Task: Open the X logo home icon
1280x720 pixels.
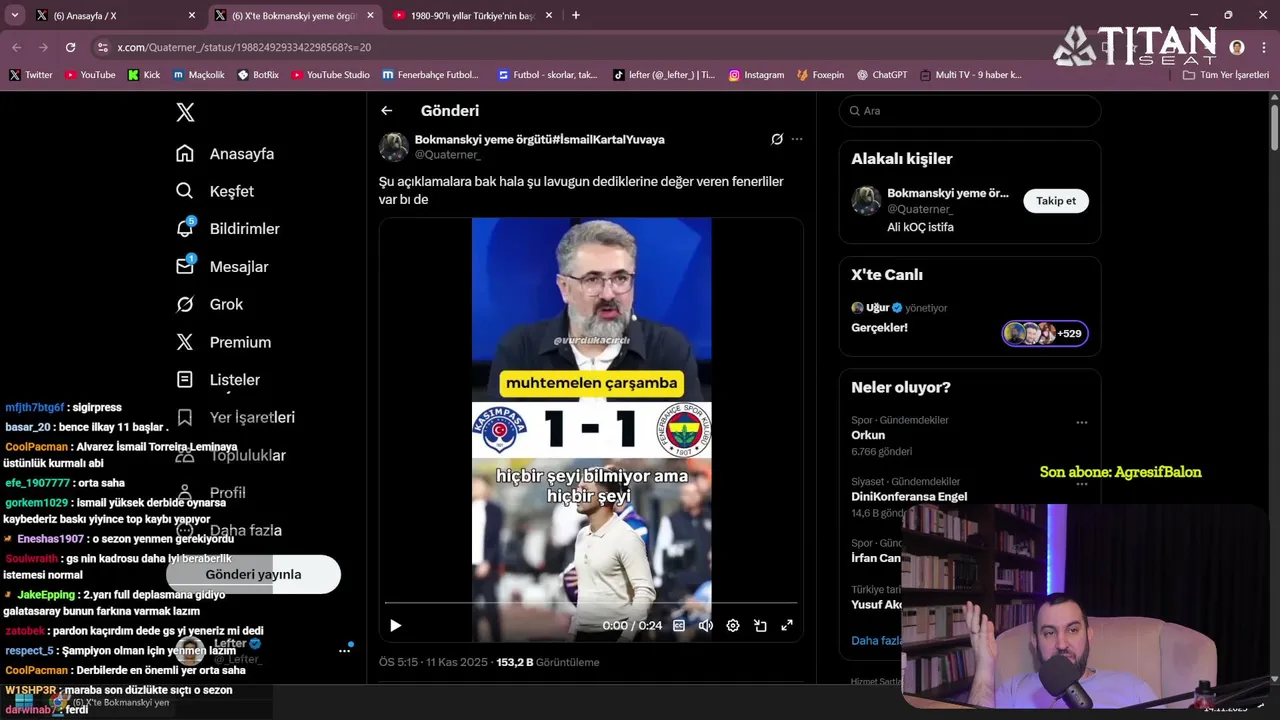Action: (x=185, y=112)
